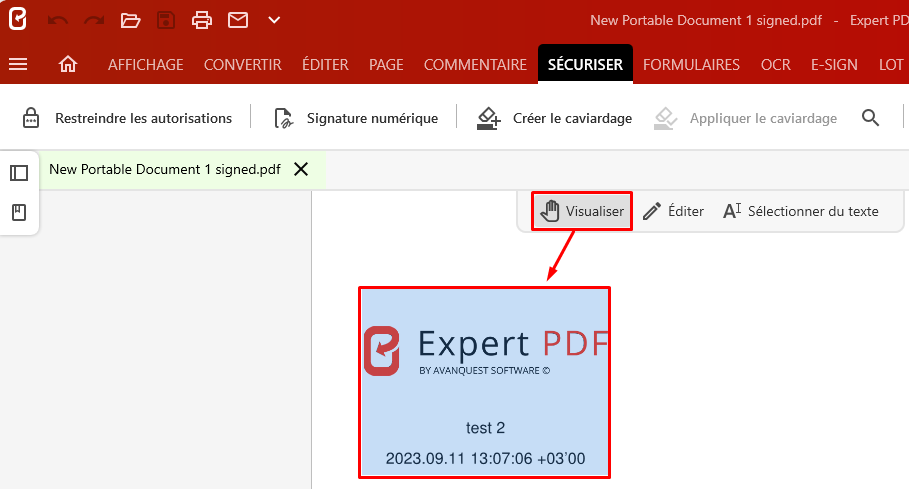The height and width of the screenshot is (489, 909).
Task: Click the signature date 2023.09.11 13:07:06
Action: (x=485, y=458)
